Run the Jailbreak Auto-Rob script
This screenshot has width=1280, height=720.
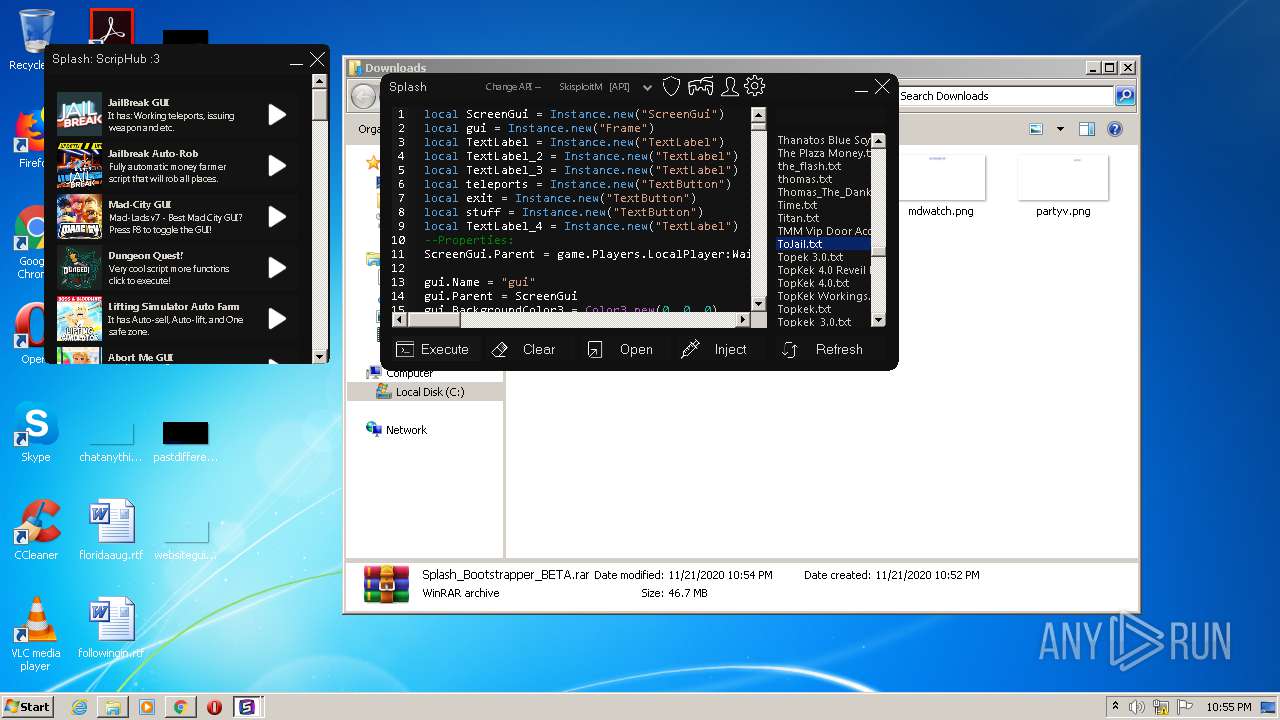click(277, 165)
